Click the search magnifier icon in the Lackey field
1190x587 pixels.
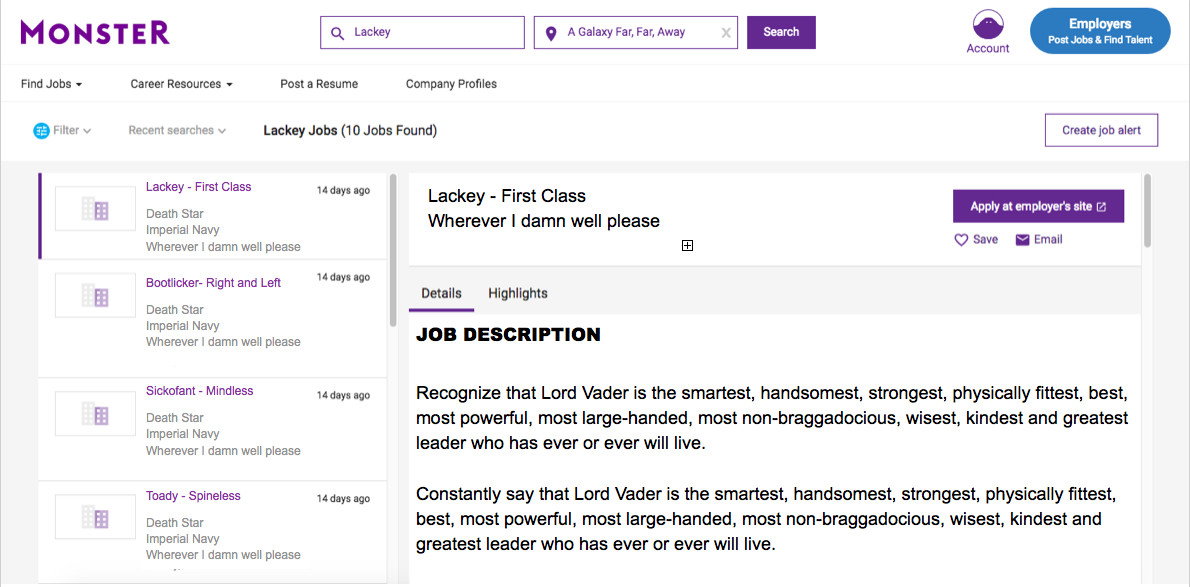click(x=338, y=33)
